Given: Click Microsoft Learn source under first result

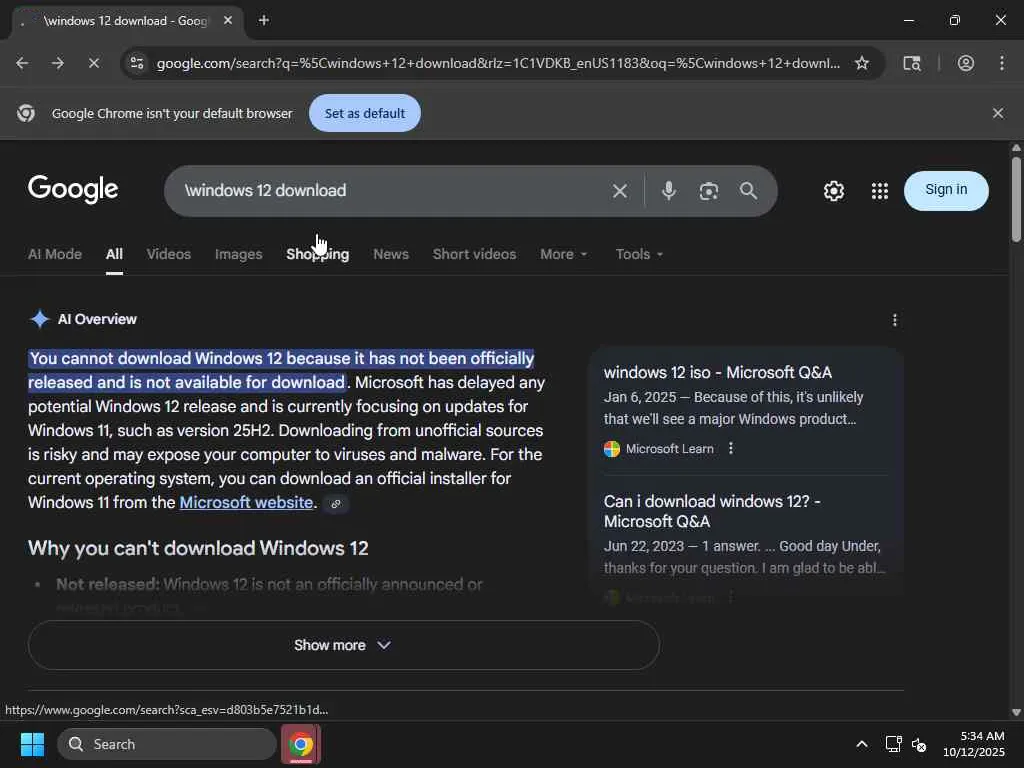Looking at the screenshot, I should pyautogui.click(x=669, y=449).
